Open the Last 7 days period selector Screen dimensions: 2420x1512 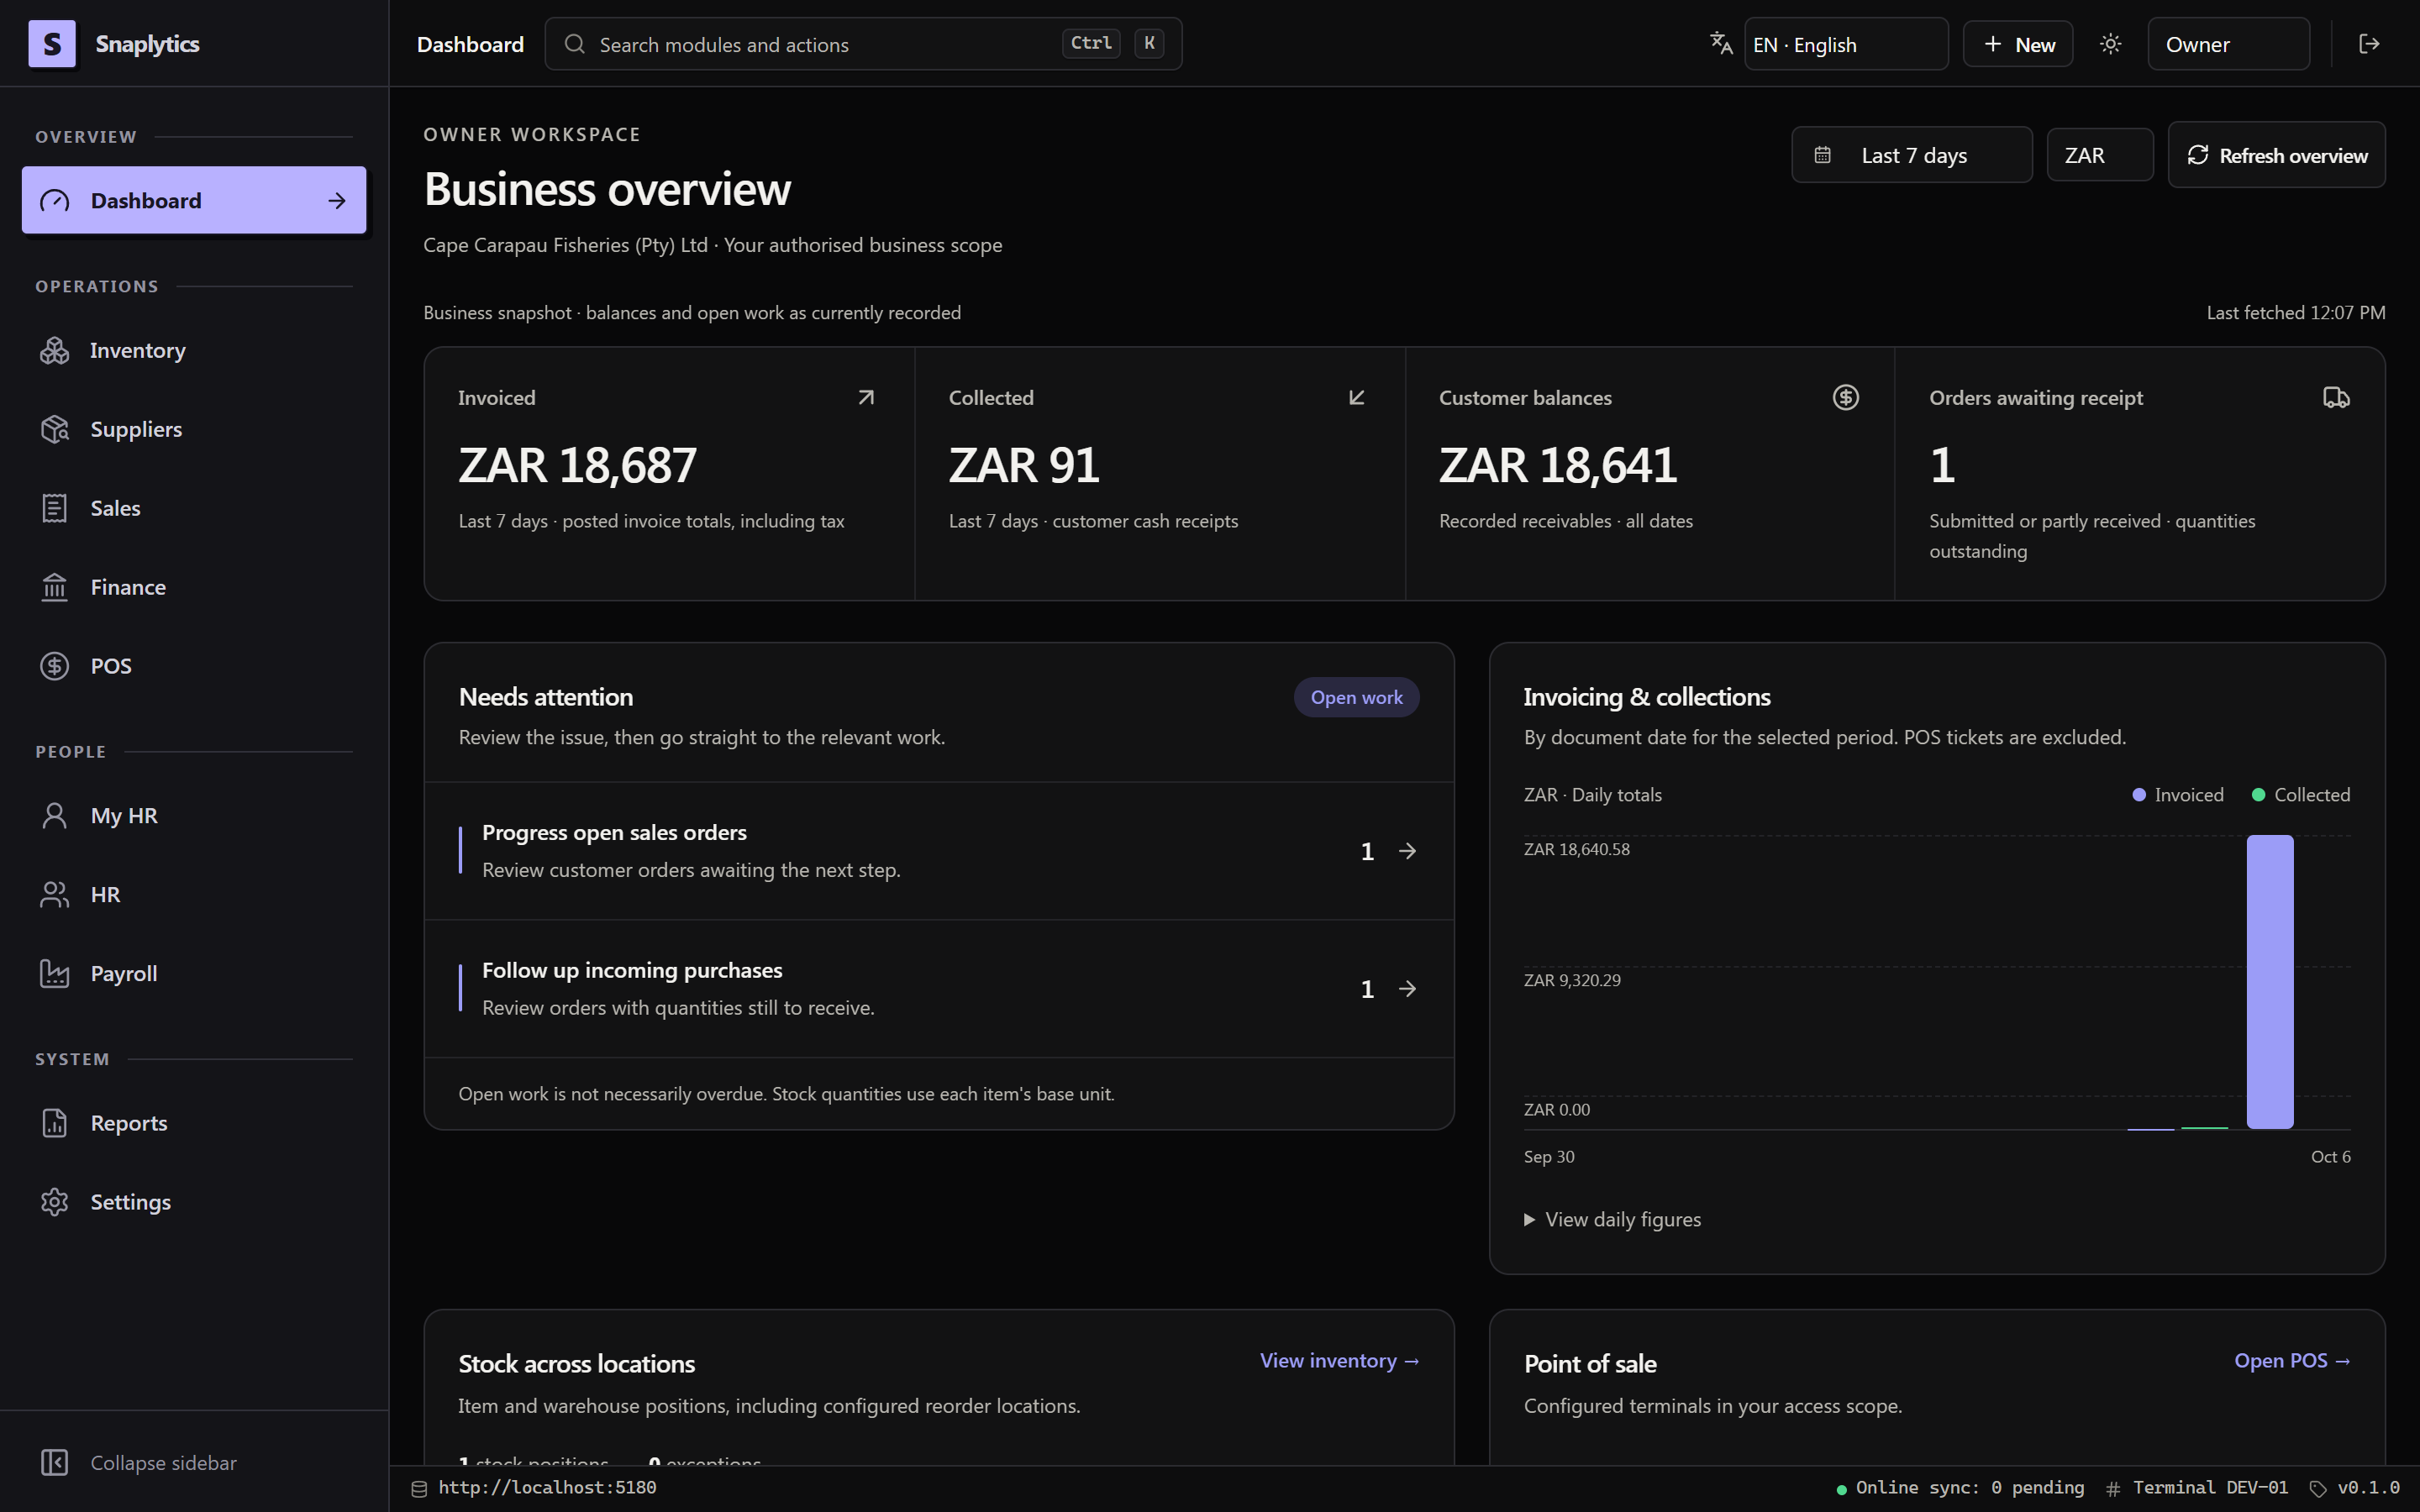pos(1912,155)
